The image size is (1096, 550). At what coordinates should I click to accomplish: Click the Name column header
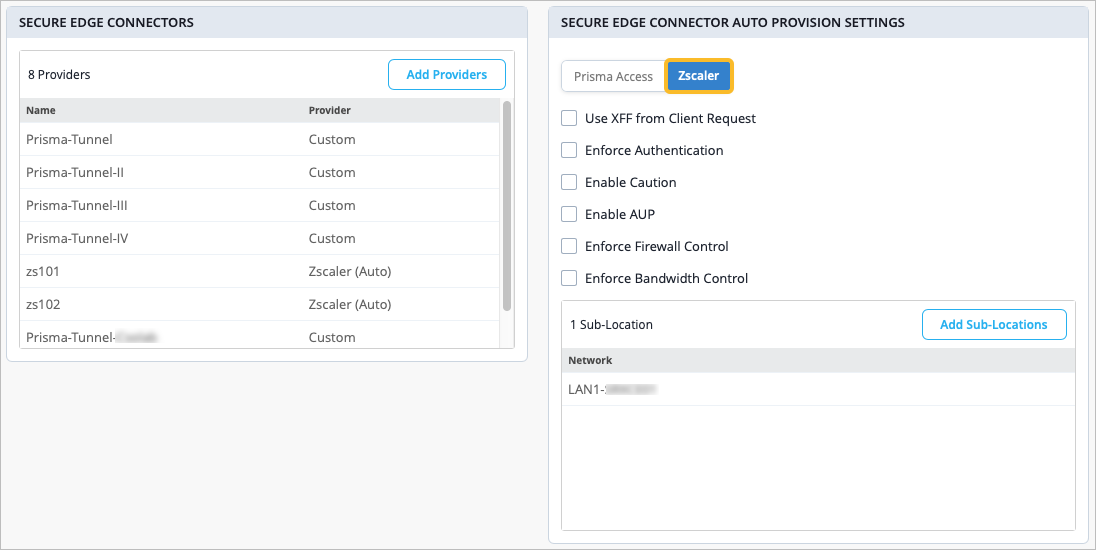click(x=41, y=110)
